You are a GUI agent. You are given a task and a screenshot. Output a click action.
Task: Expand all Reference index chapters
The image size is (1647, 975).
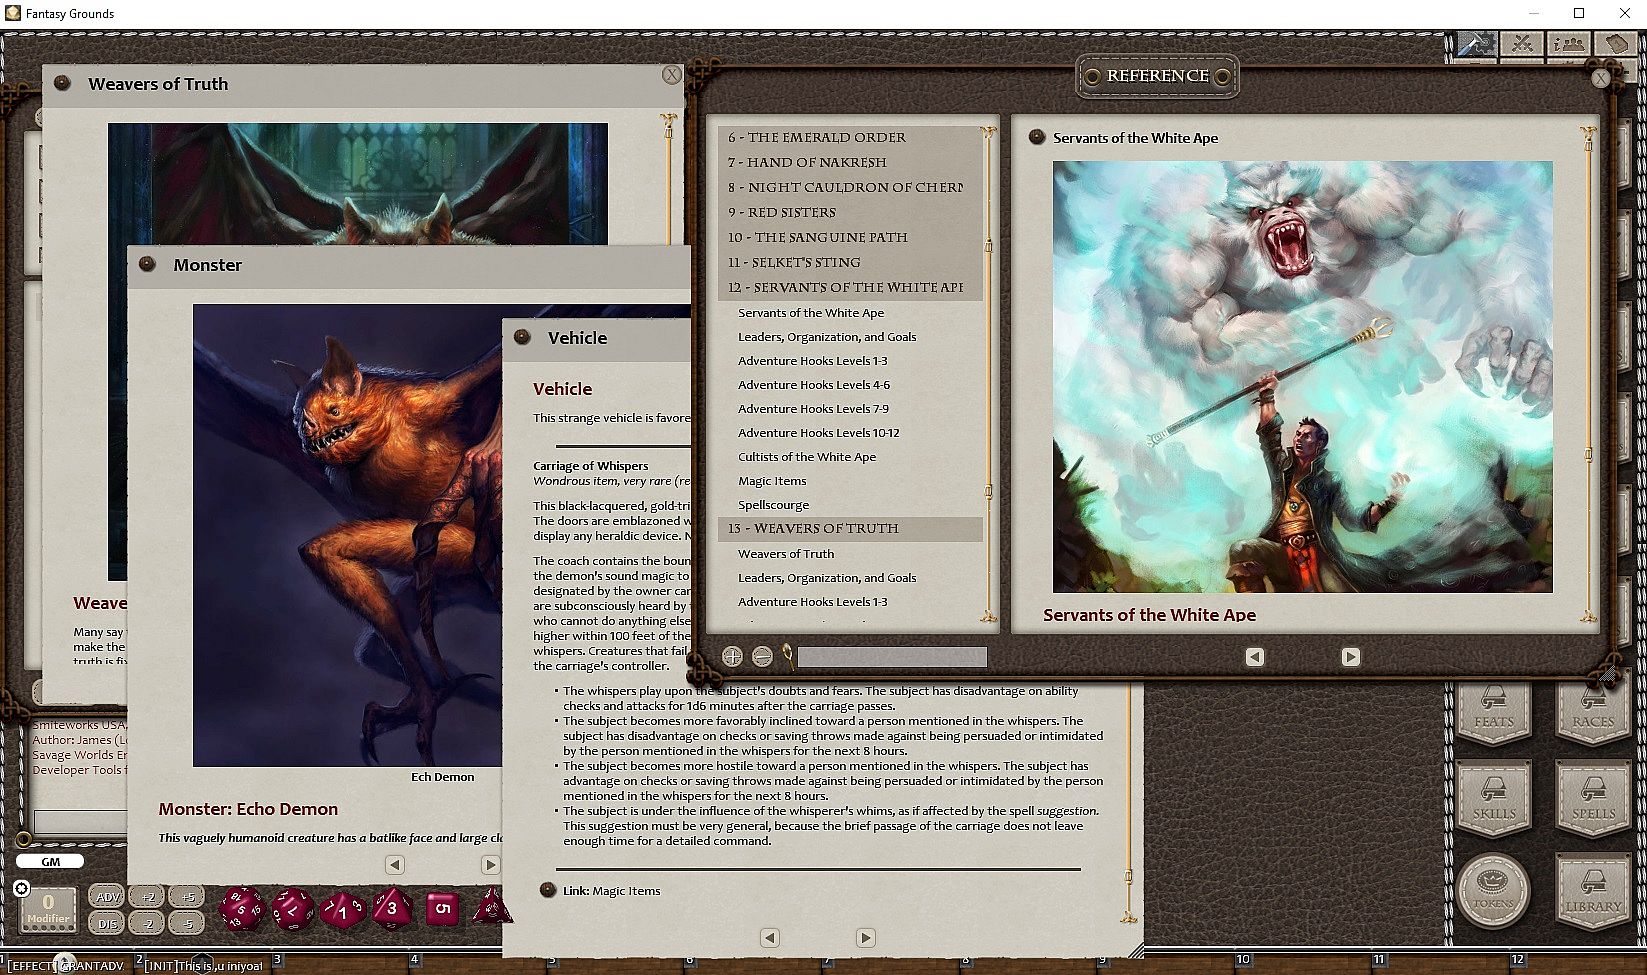[732, 657]
